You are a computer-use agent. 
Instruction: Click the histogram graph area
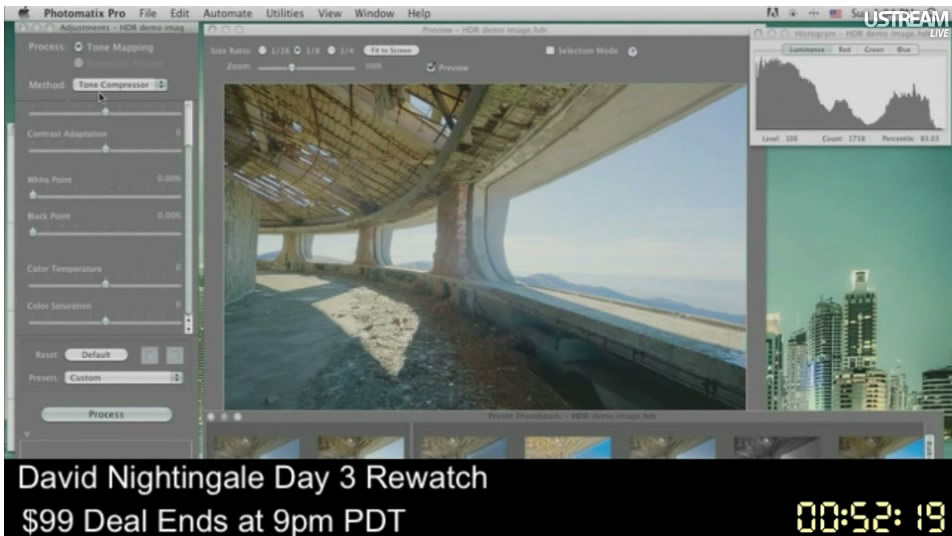coord(850,93)
